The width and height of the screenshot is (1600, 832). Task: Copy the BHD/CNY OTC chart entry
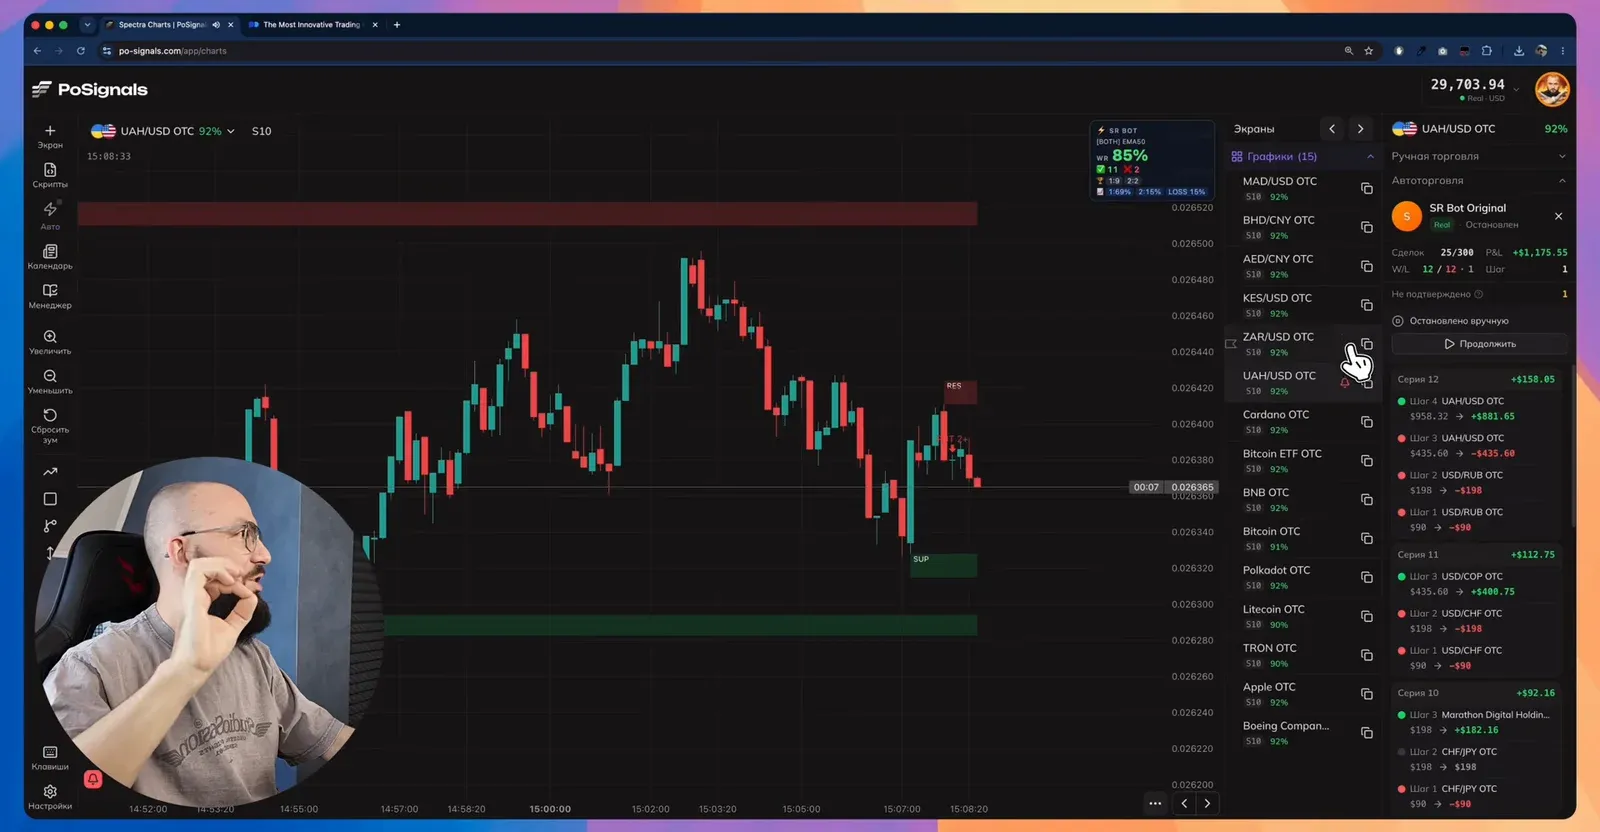(1367, 227)
